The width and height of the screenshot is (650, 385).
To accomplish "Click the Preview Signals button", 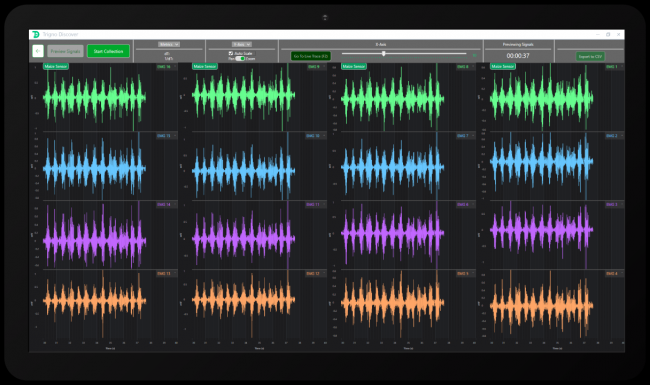I will 65,51.
